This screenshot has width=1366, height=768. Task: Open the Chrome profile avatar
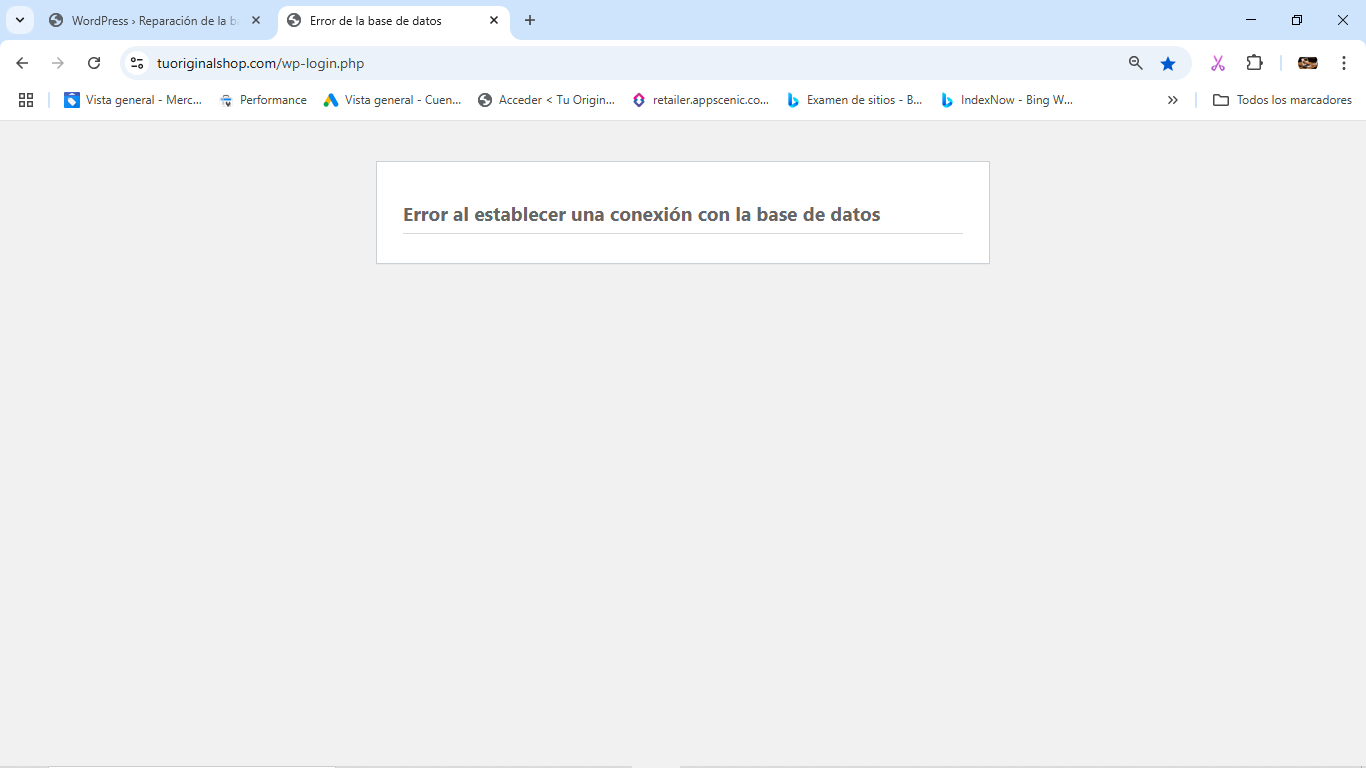coord(1307,63)
